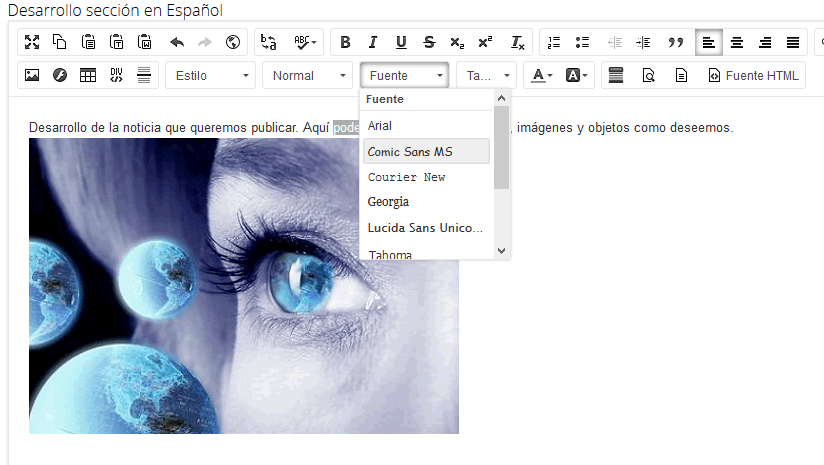Open Find and Replace tool
The image size is (824, 465).
[x=269, y=42]
